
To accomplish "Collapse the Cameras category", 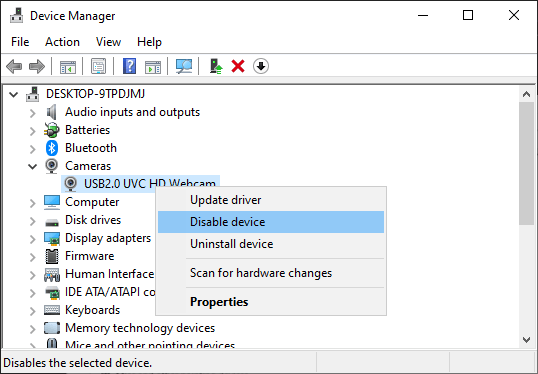I will click(33, 166).
